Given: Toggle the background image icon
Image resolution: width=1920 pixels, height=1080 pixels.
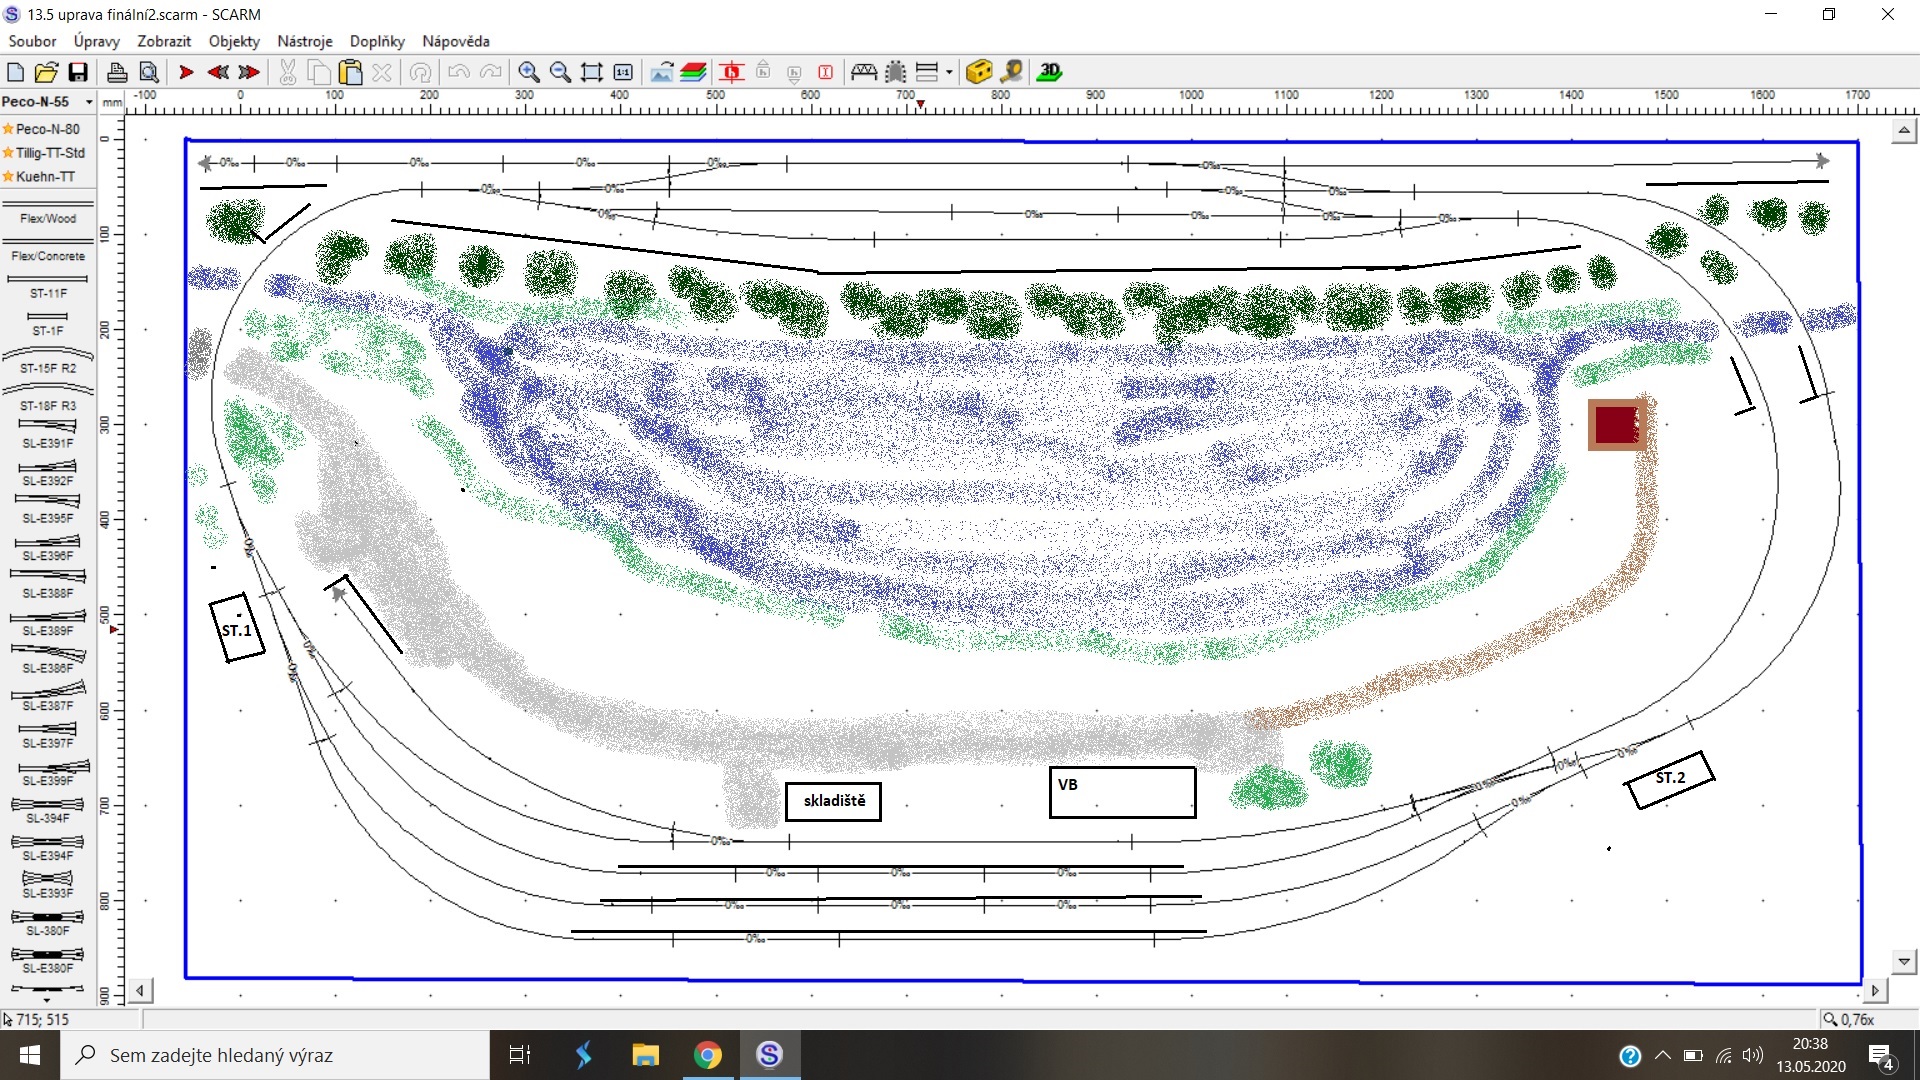Looking at the screenshot, I should coord(661,72).
